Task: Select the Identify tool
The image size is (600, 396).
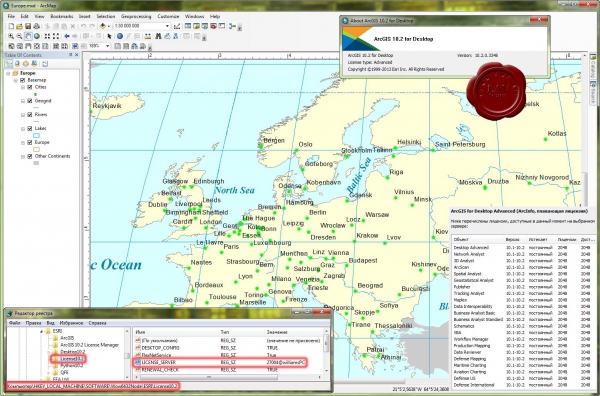Action: [x=120, y=36]
